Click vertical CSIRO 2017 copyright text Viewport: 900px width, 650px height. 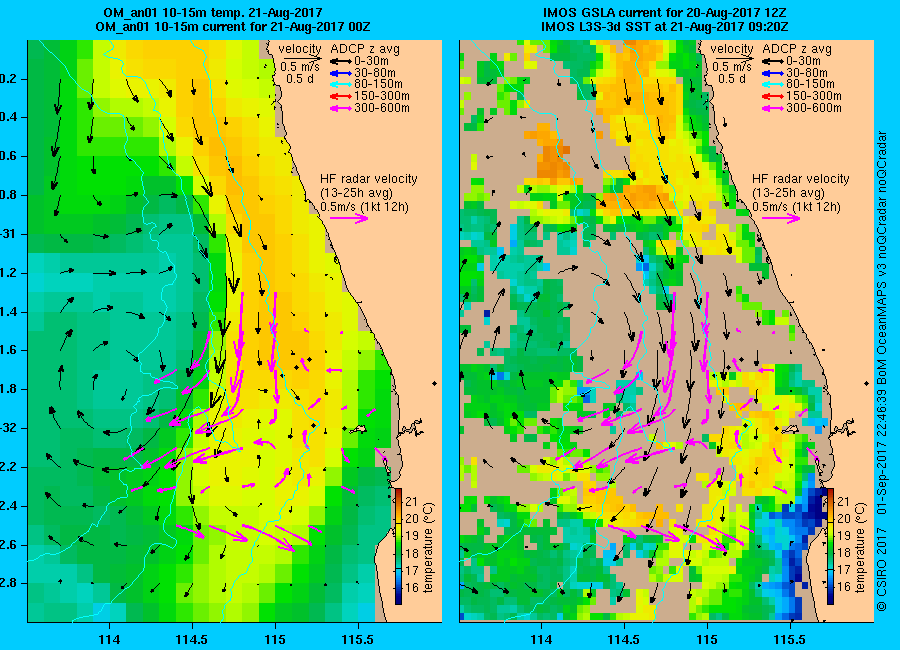click(x=882, y=568)
